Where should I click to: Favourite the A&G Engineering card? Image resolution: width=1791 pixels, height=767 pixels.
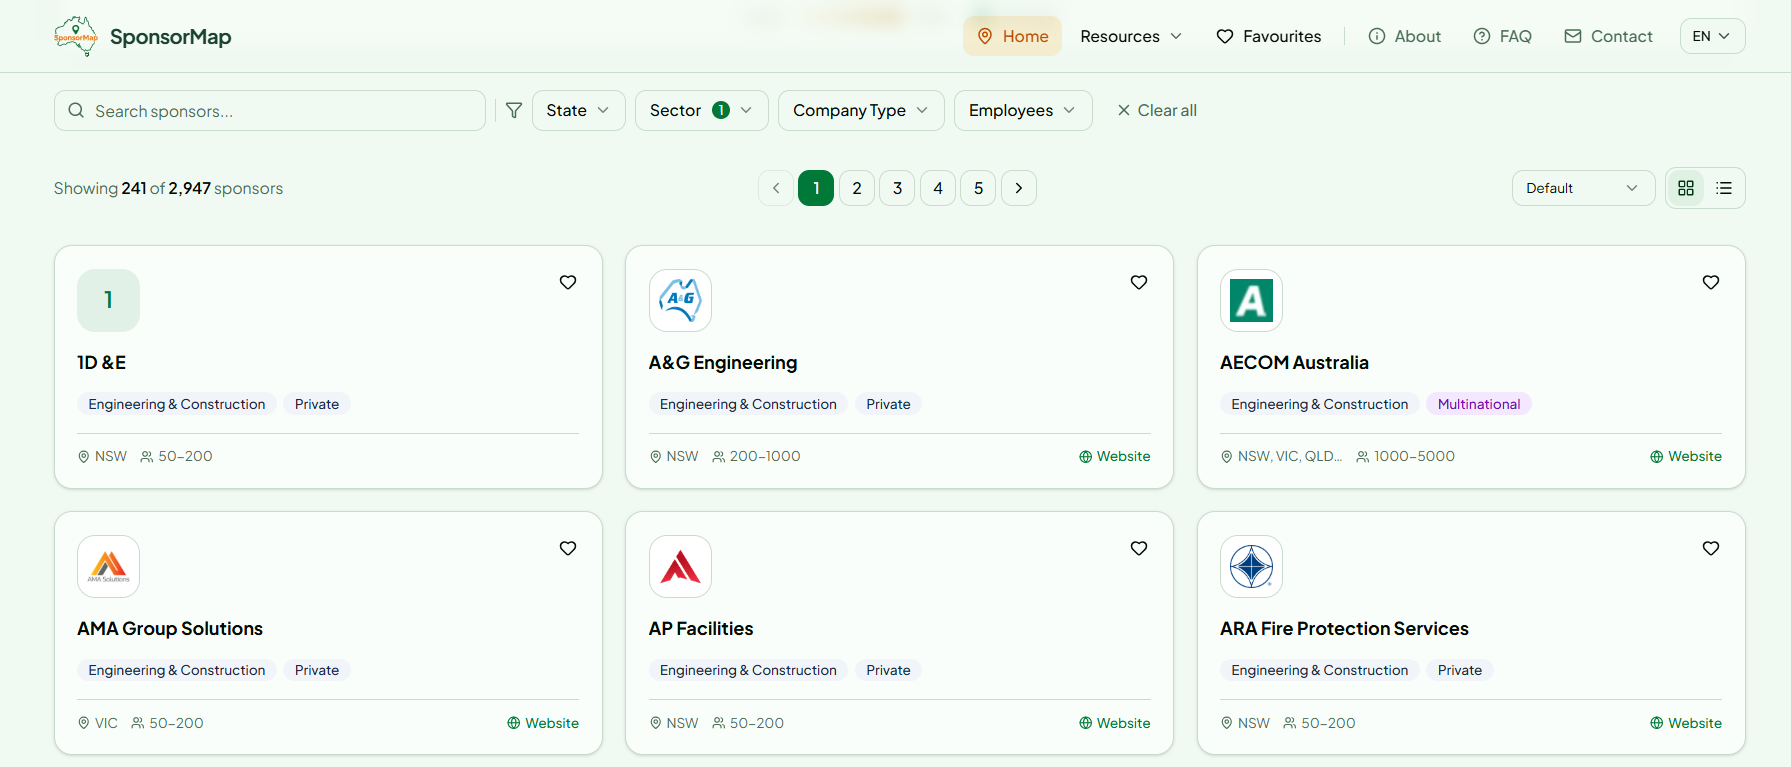pyautogui.click(x=1139, y=282)
